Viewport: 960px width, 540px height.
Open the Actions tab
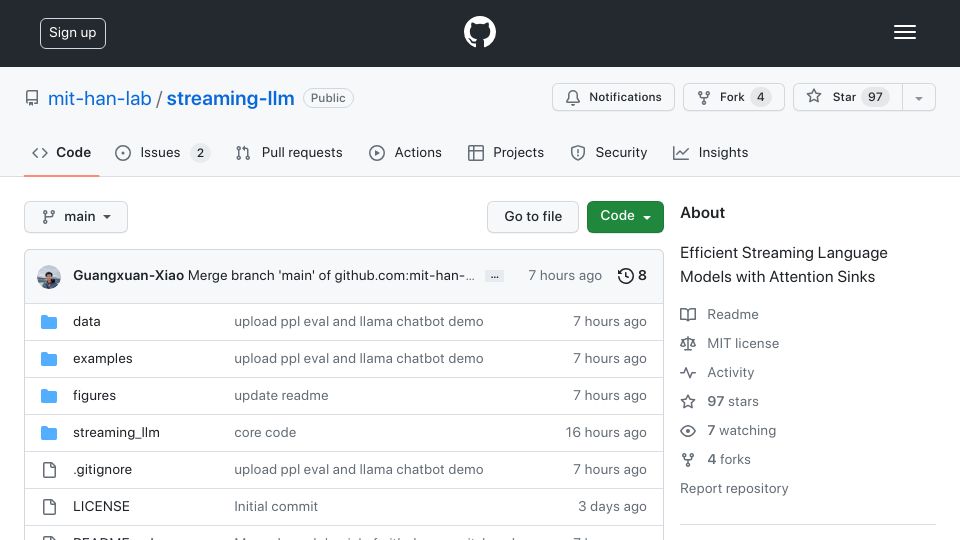pyautogui.click(x=405, y=152)
